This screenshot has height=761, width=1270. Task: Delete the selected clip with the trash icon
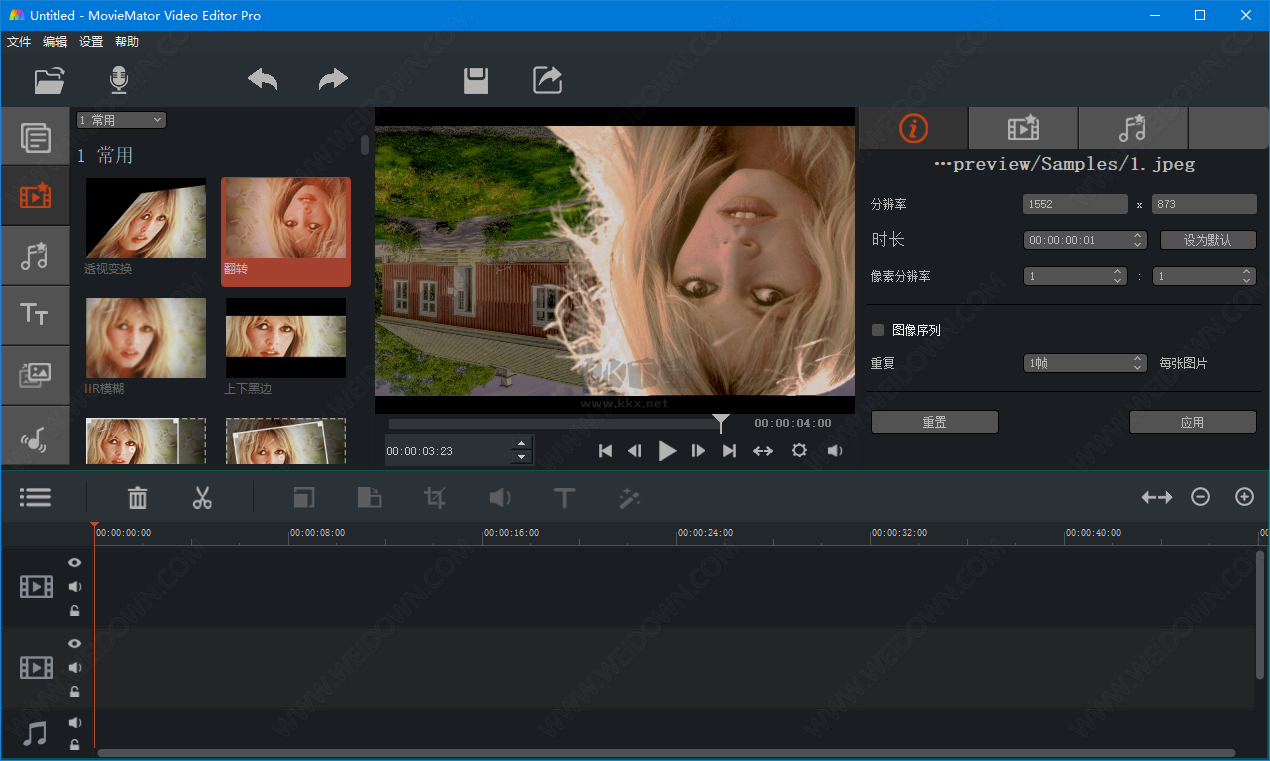pyautogui.click(x=137, y=497)
